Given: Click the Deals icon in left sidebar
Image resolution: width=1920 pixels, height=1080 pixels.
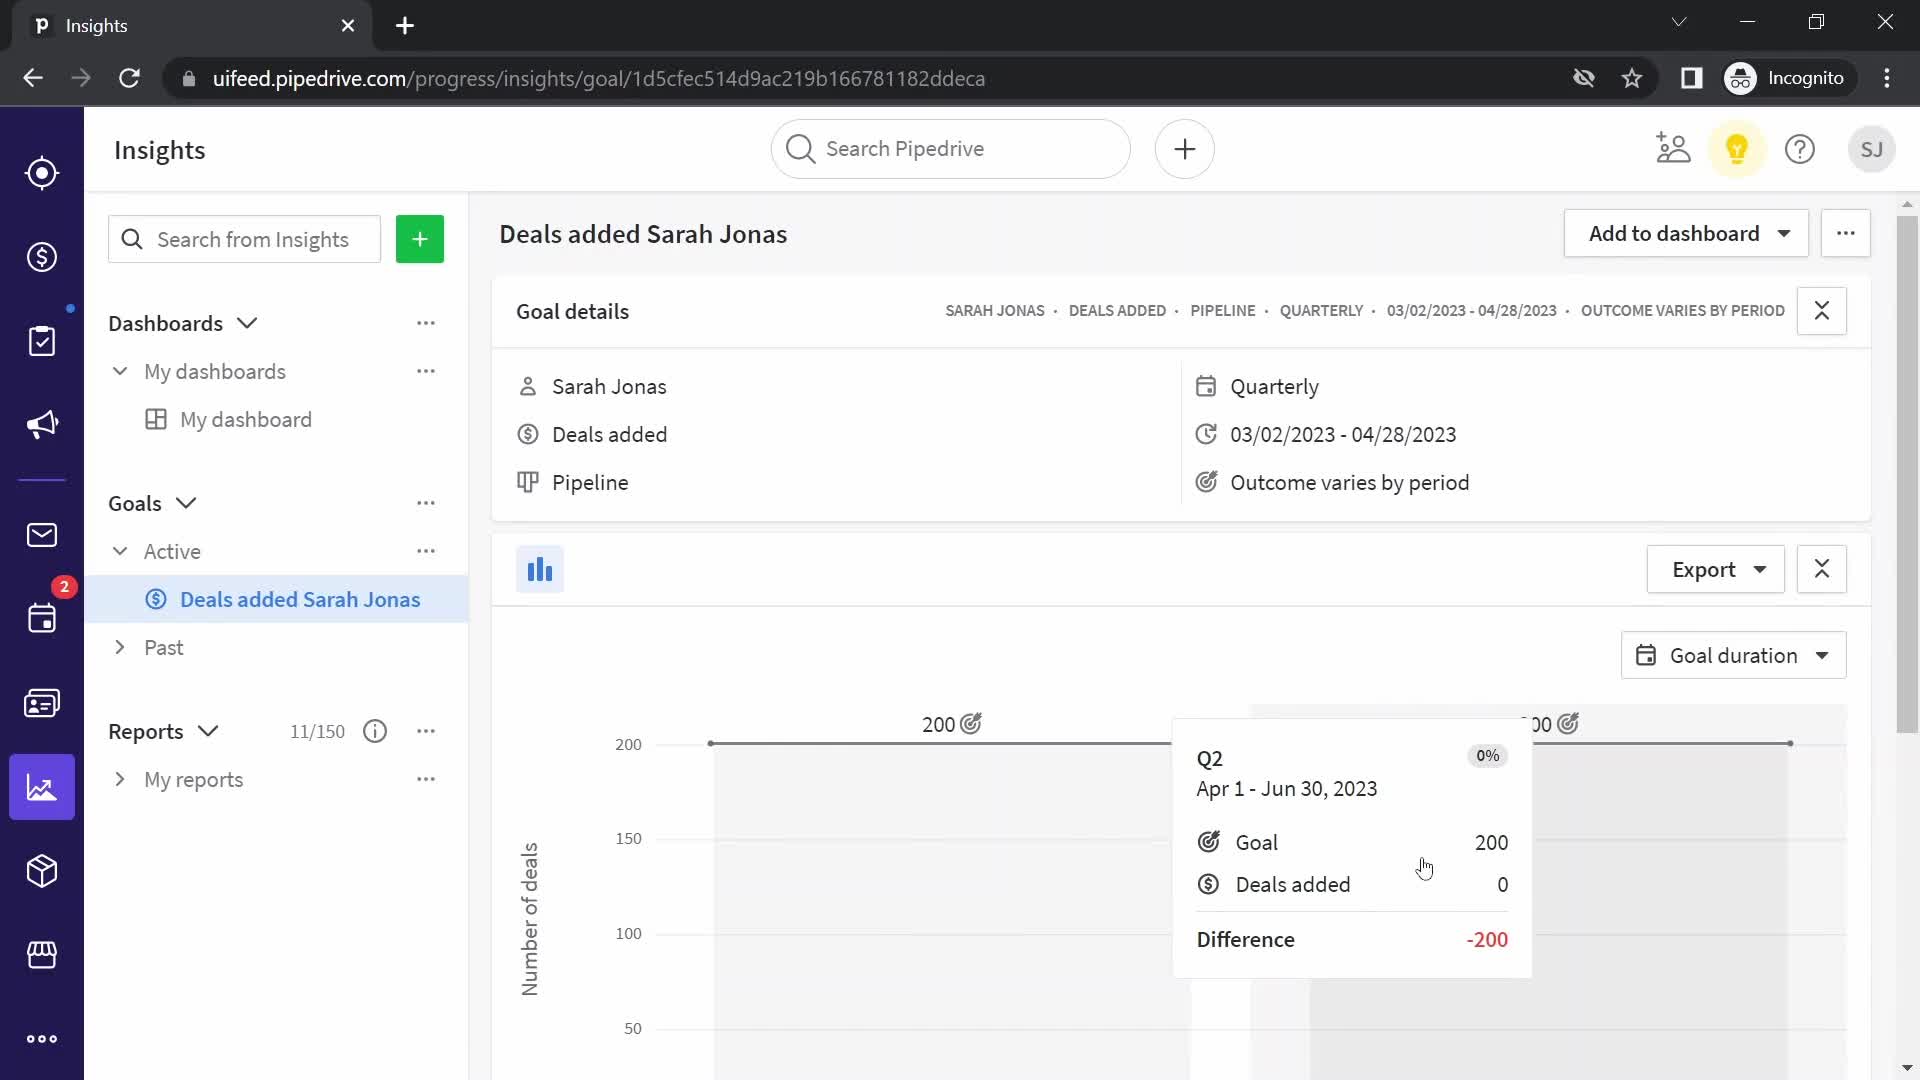Looking at the screenshot, I should tap(41, 257).
